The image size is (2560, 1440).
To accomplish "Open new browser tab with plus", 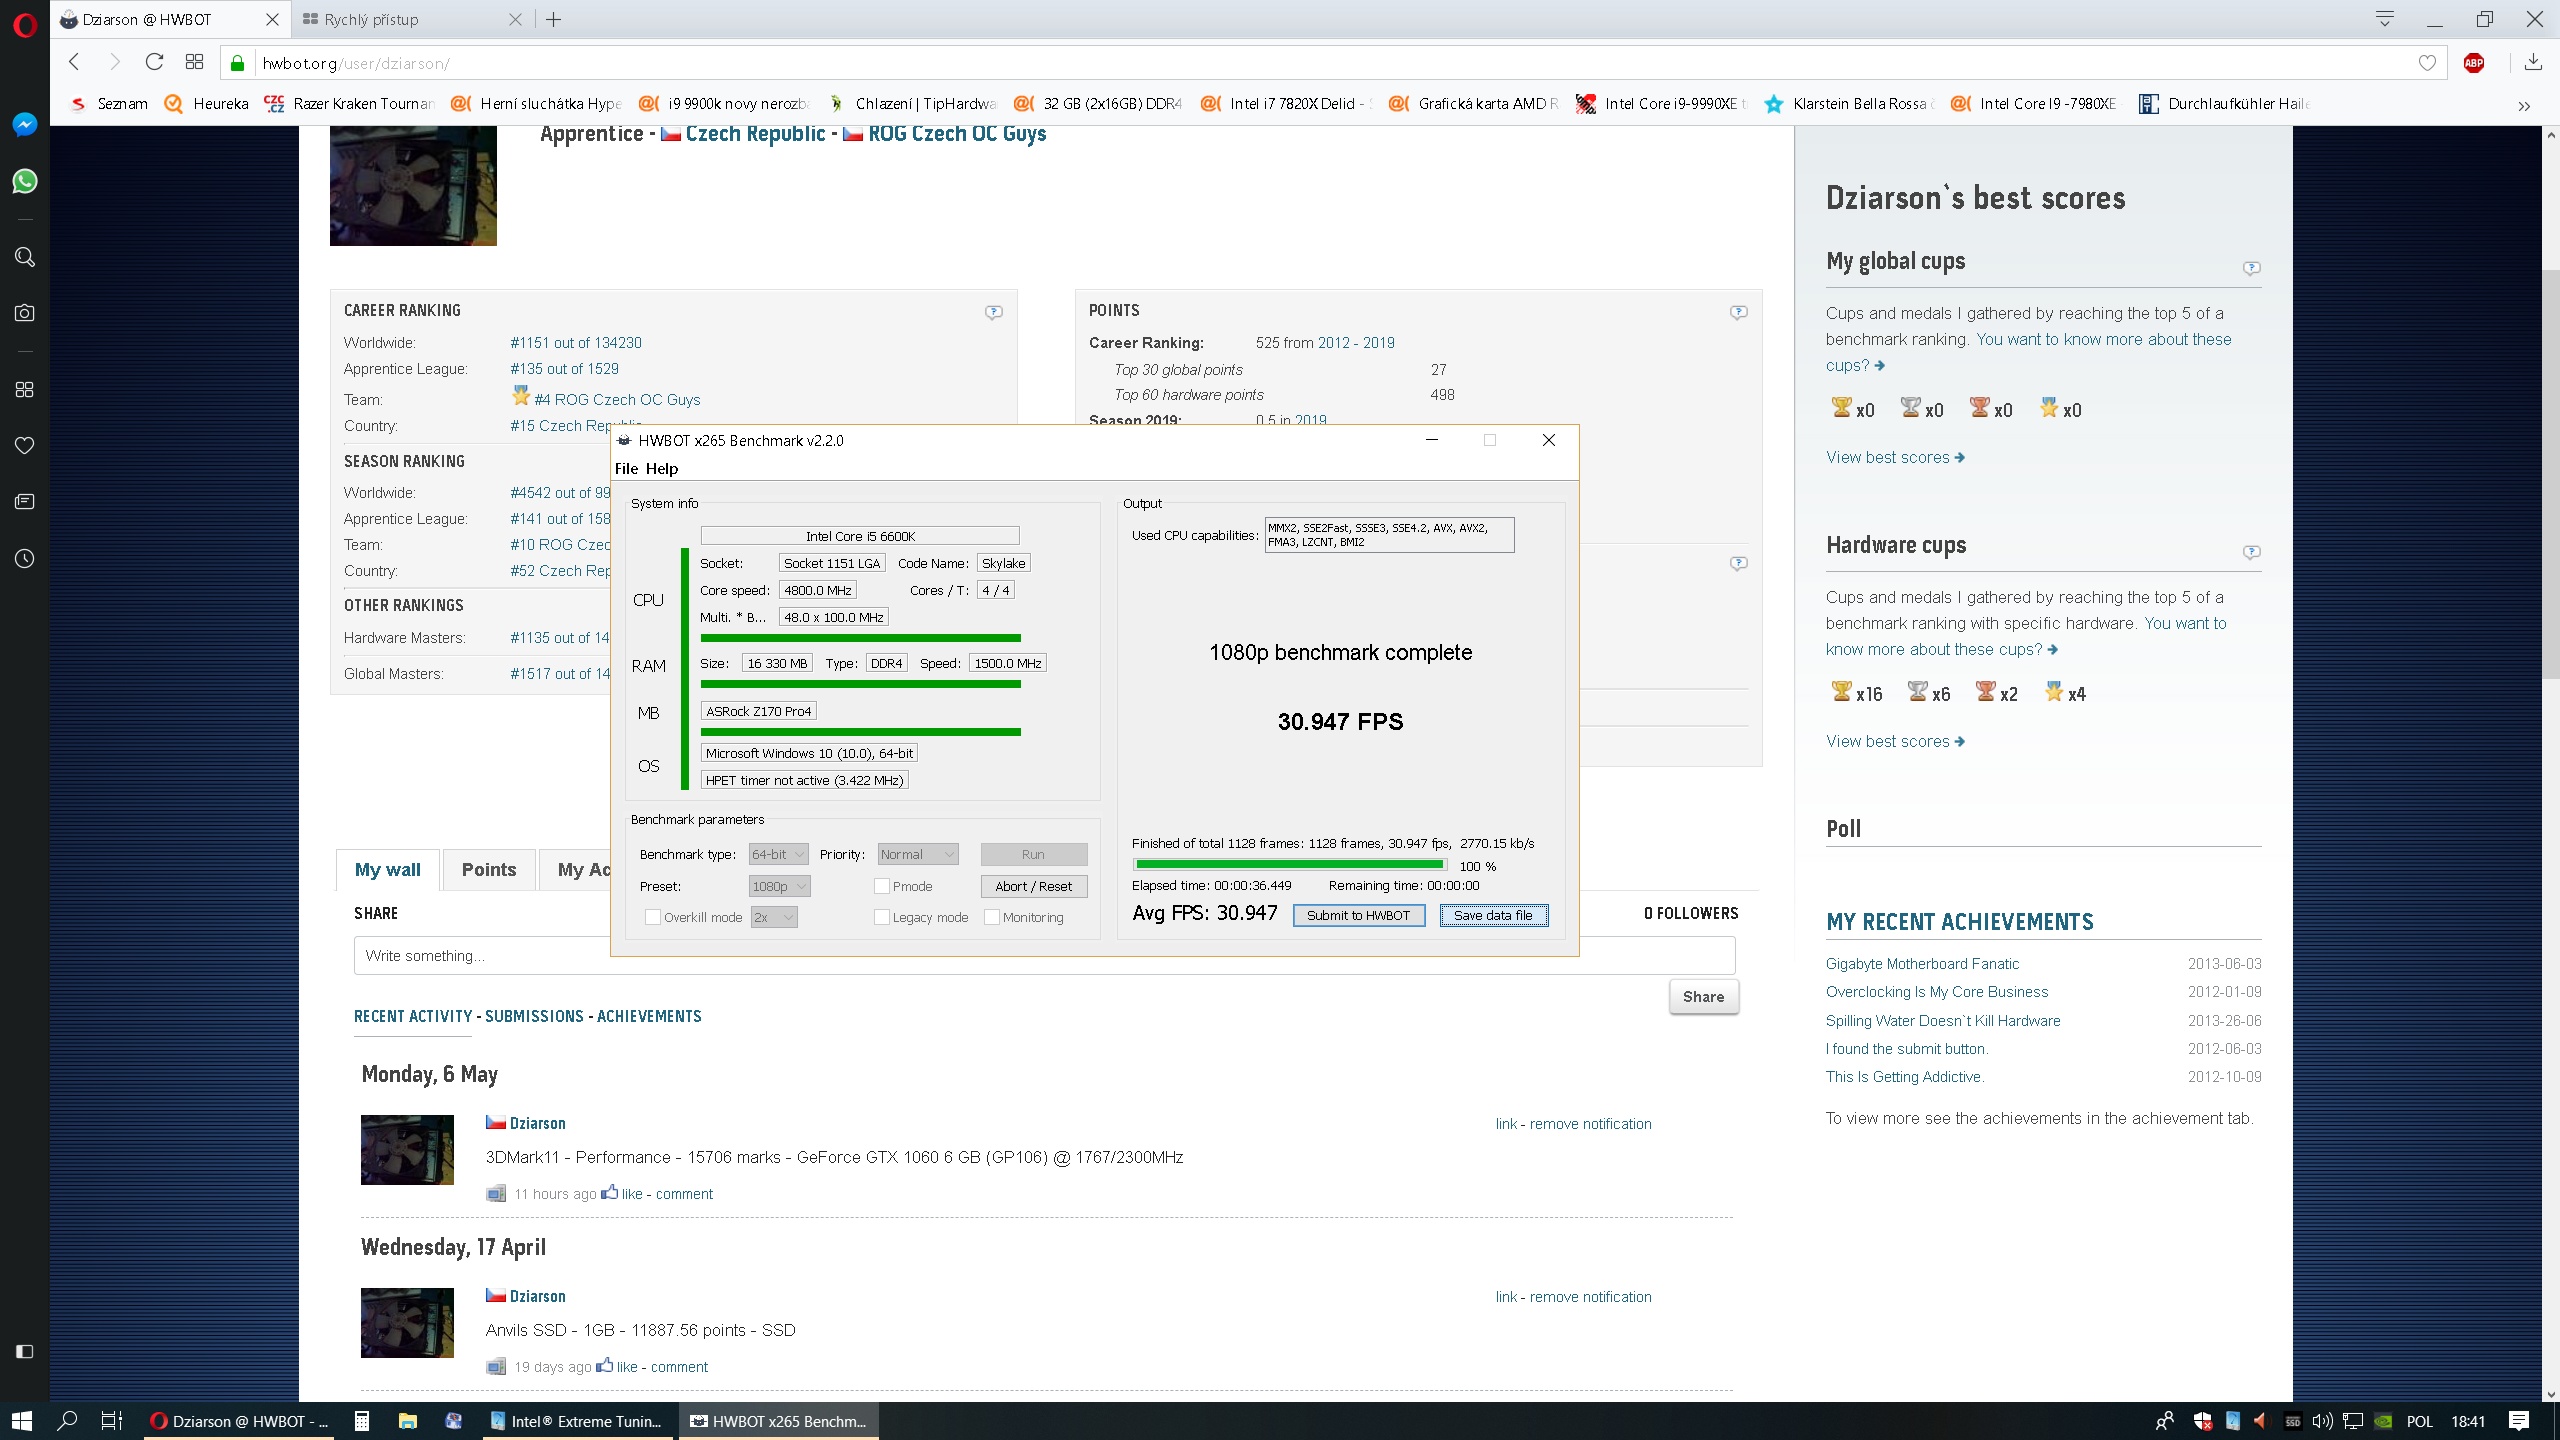I will tap(553, 19).
